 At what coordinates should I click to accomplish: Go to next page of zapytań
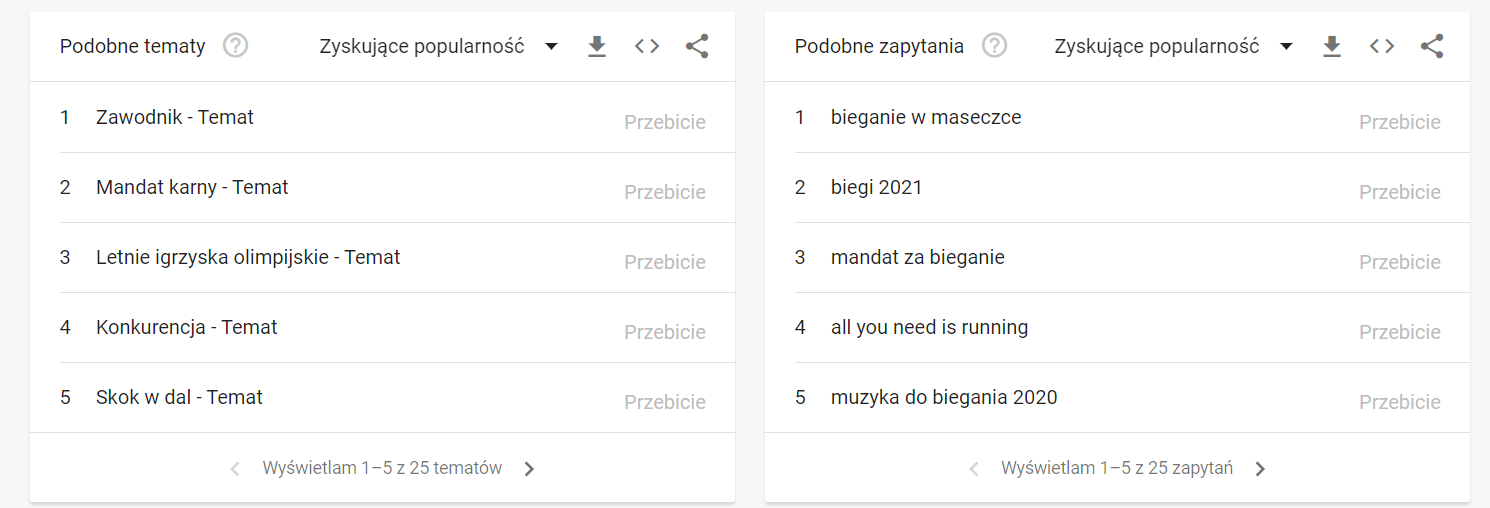tap(1261, 469)
